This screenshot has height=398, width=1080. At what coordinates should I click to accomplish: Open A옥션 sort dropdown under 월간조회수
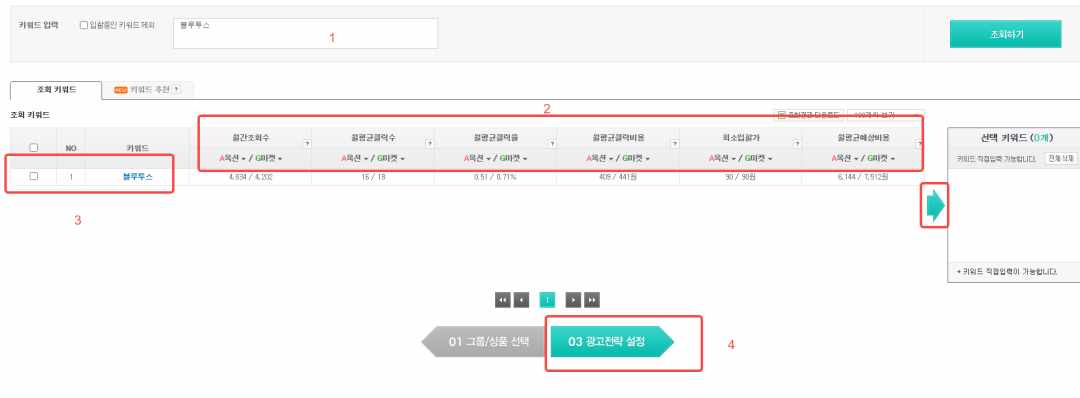tap(231, 158)
